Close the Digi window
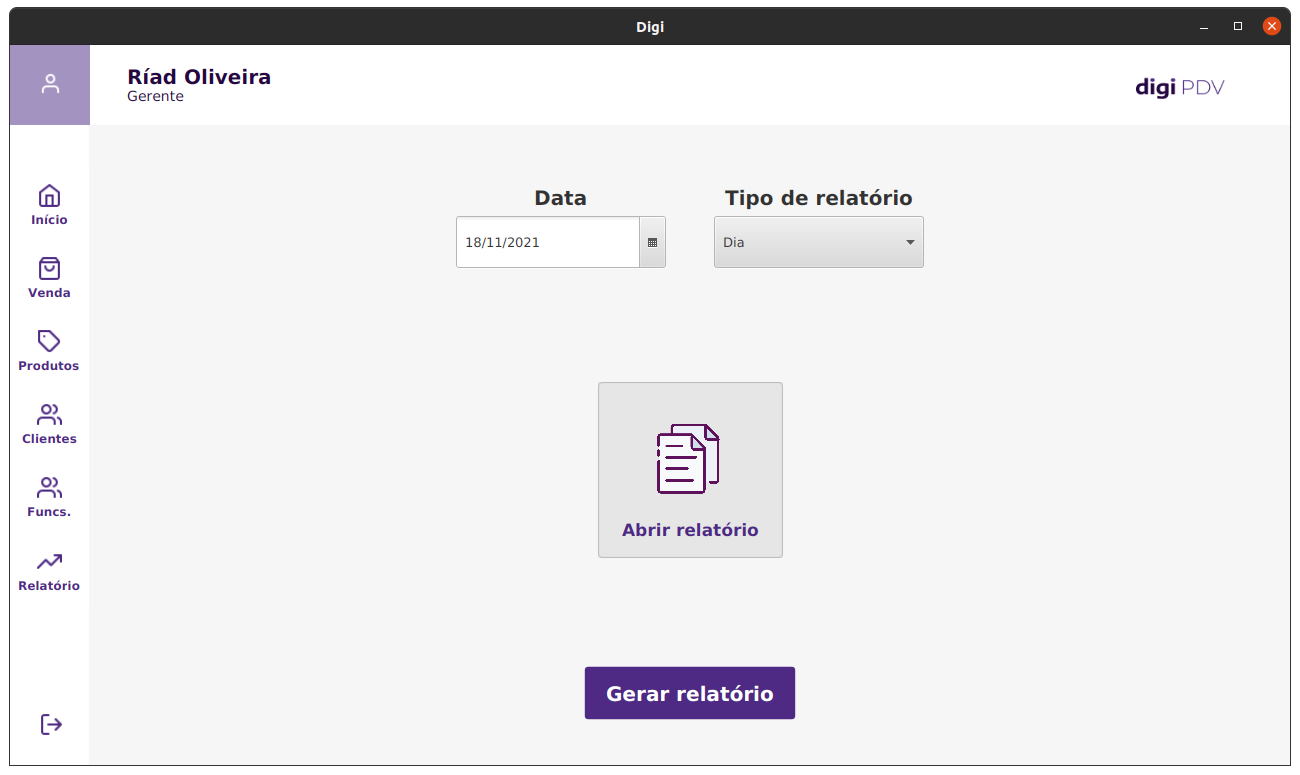The width and height of the screenshot is (1300, 775). click(1272, 27)
